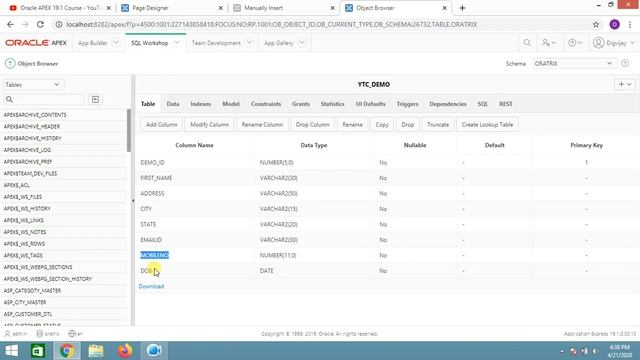Expand the SQL Workshop dropdown arrow
Screen dimensions: 640x360
(177, 42)
